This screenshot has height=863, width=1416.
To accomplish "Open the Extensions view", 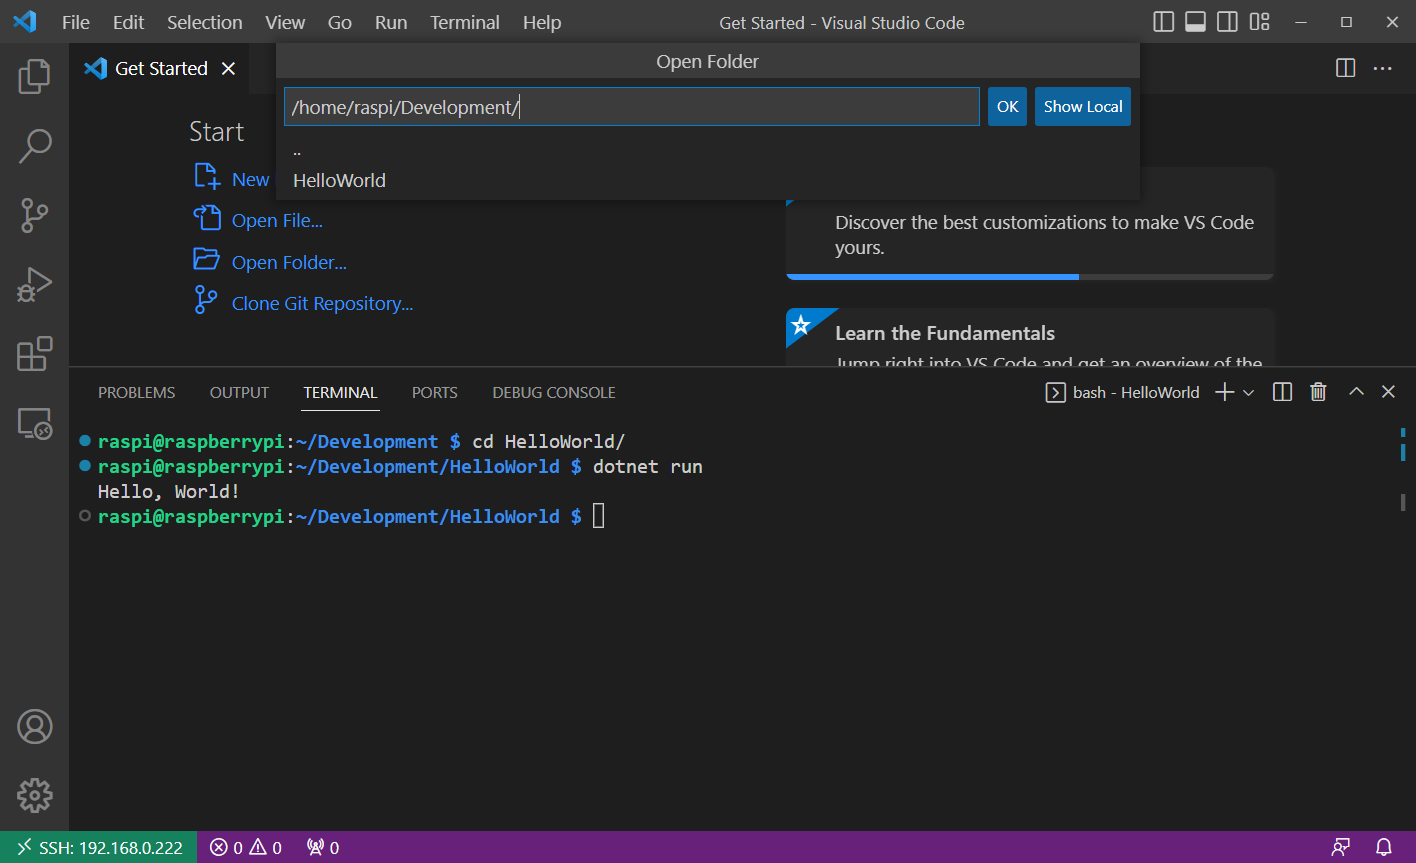I will [34, 354].
